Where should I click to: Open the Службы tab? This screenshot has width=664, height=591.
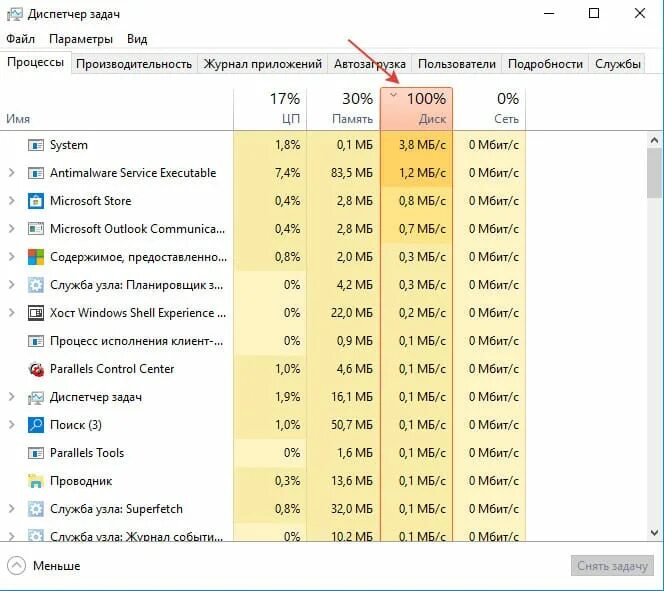(x=617, y=64)
